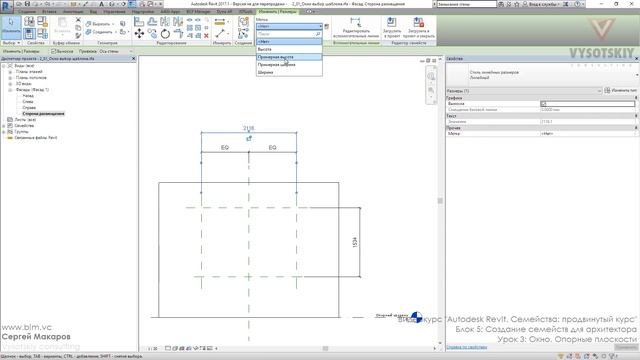The height and width of the screenshot is (360, 640).
Task: Click the Copy tool icon beside Move
Action: click(152, 33)
